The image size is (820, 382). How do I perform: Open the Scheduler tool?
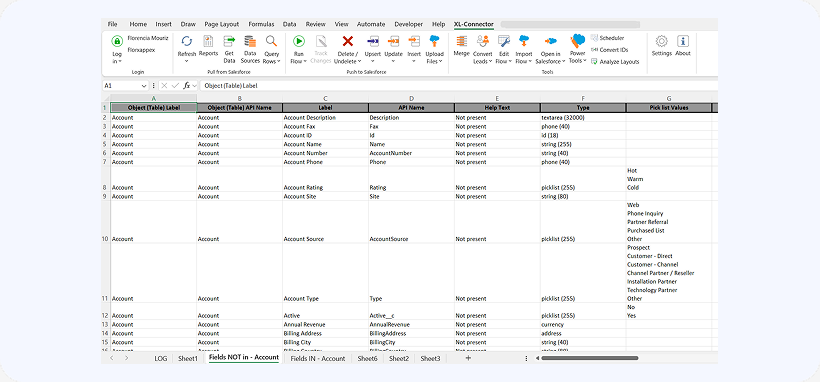click(x=608, y=38)
